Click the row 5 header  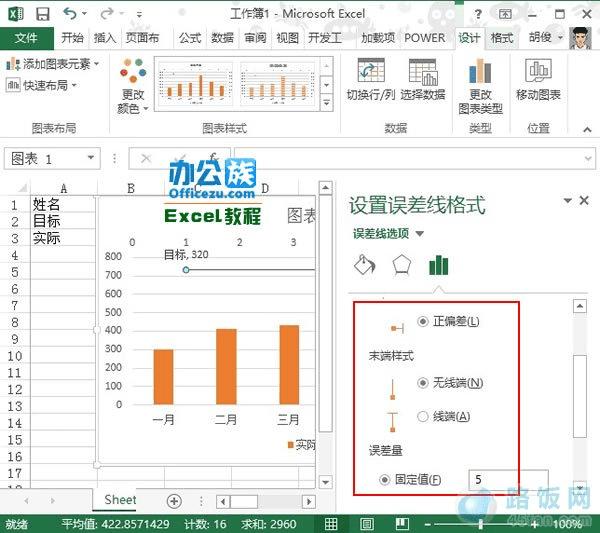15,272
